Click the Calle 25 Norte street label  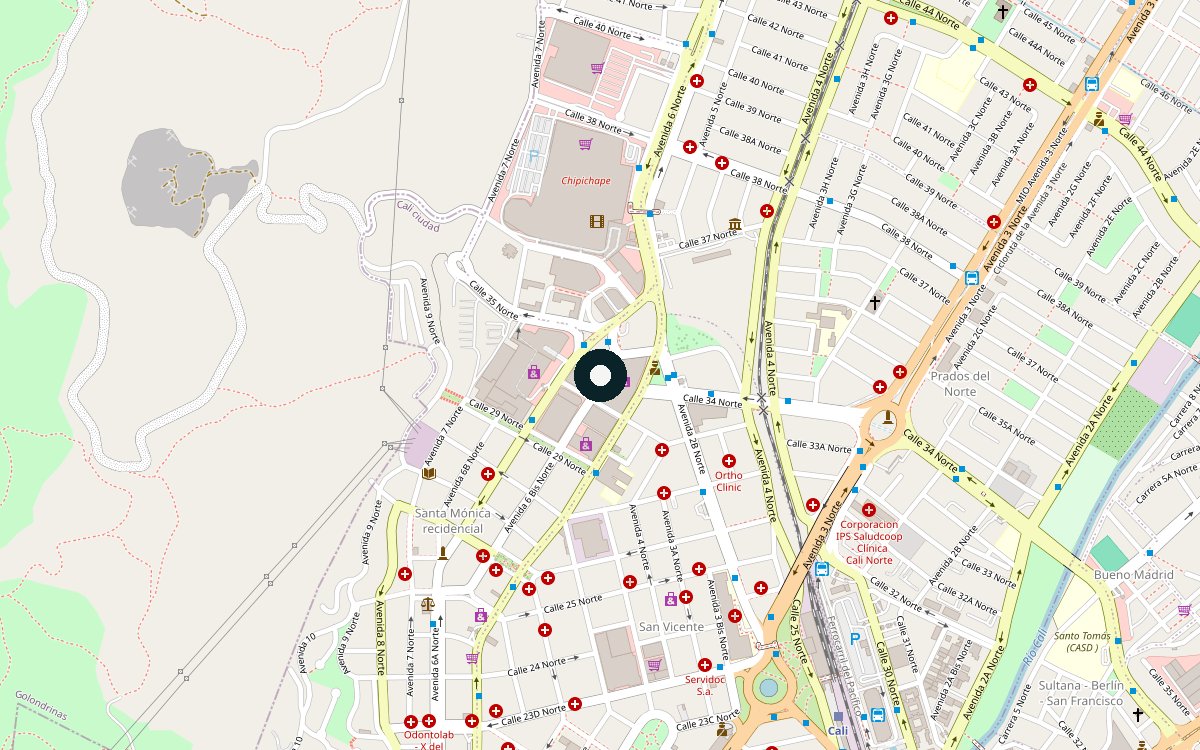click(x=573, y=603)
